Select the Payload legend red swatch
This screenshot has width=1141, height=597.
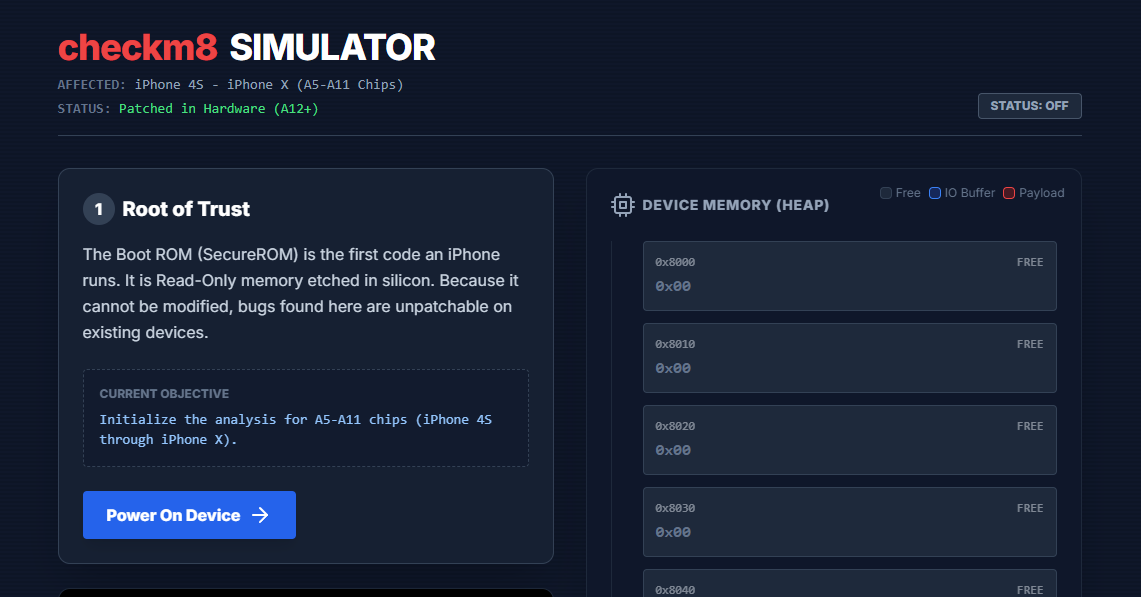tap(1009, 193)
